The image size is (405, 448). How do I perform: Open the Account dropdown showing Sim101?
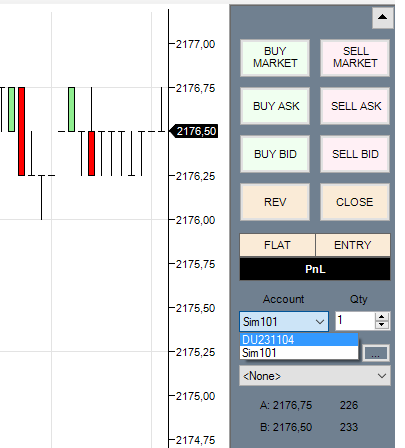(284, 322)
